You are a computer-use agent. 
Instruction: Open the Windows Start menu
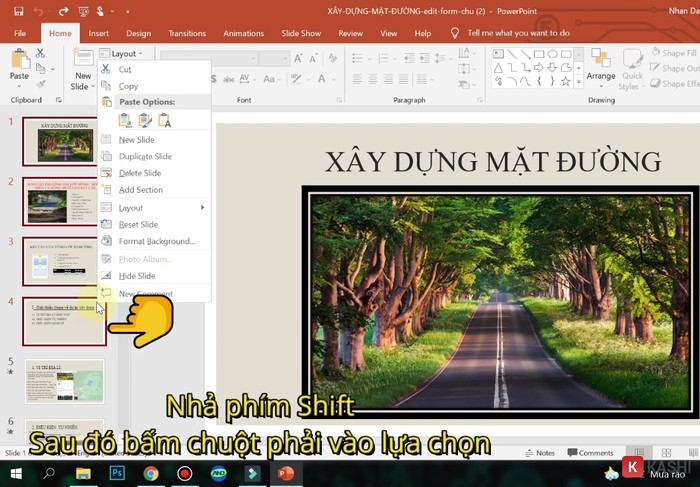[16, 474]
